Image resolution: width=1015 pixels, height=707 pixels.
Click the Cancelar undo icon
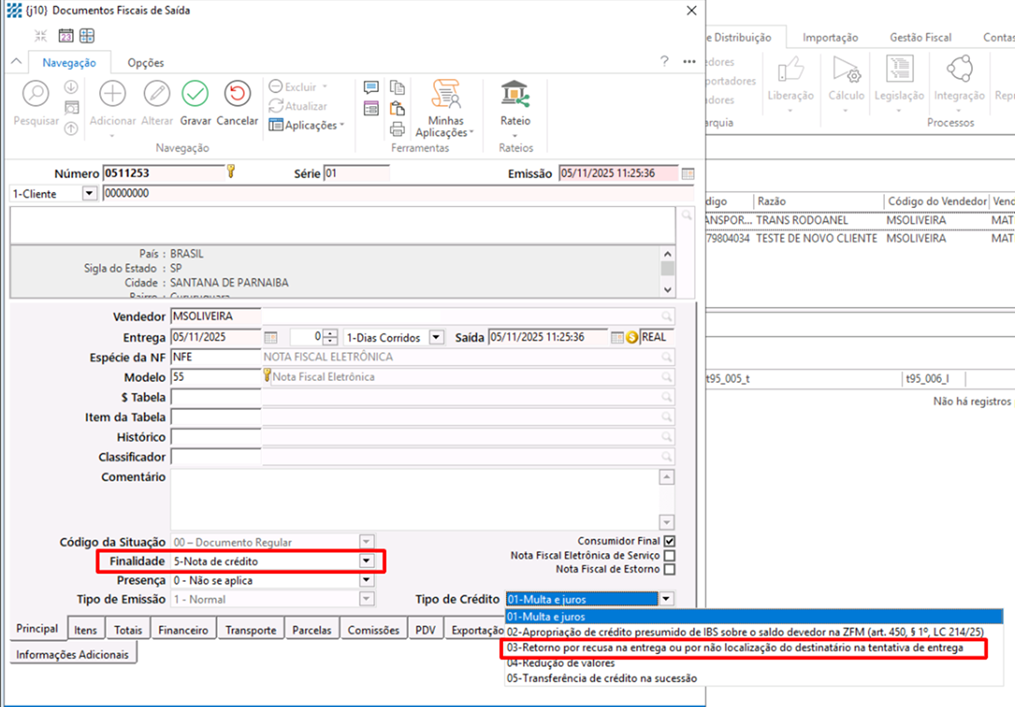pyautogui.click(x=237, y=95)
